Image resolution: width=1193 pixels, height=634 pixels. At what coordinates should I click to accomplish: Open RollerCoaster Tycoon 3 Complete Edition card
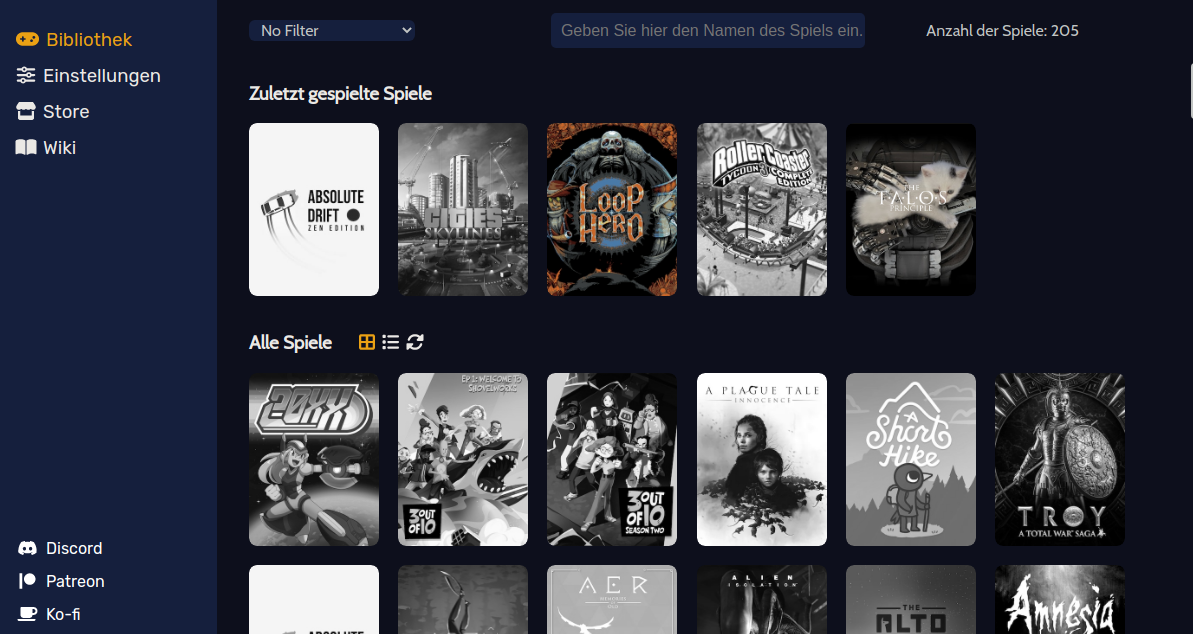point(762,209)
